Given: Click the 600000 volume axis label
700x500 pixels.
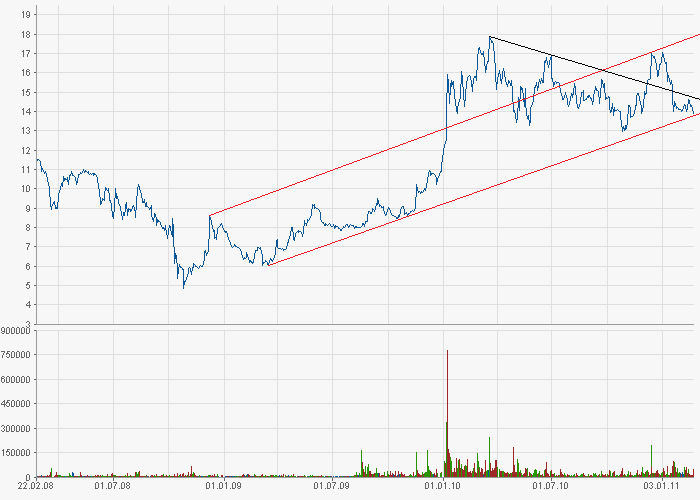Looking at the screenshot, I should [x=16, y=379].
